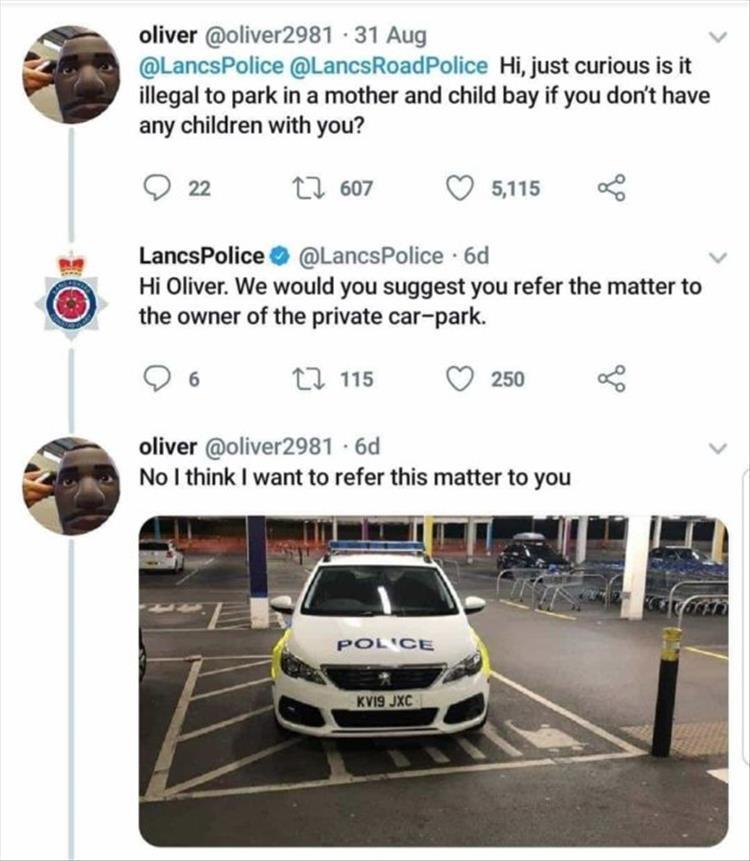Reply to oliver's first tweet
This screenshot has width=750, height=861.
154,187
